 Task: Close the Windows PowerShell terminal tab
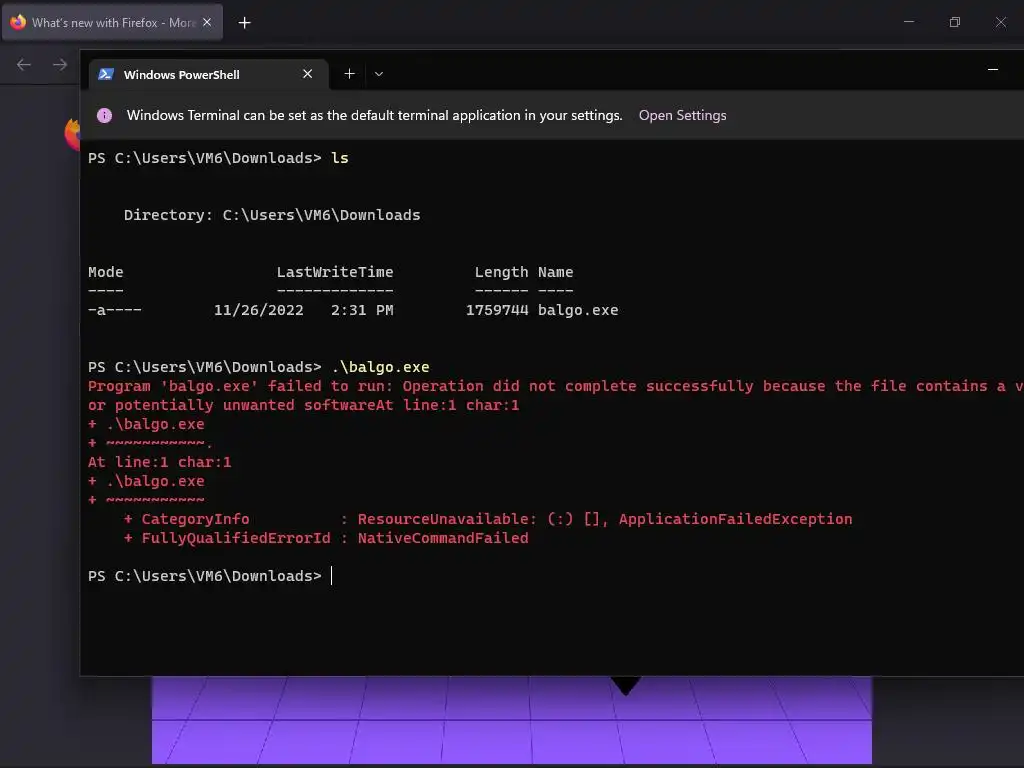308,74
